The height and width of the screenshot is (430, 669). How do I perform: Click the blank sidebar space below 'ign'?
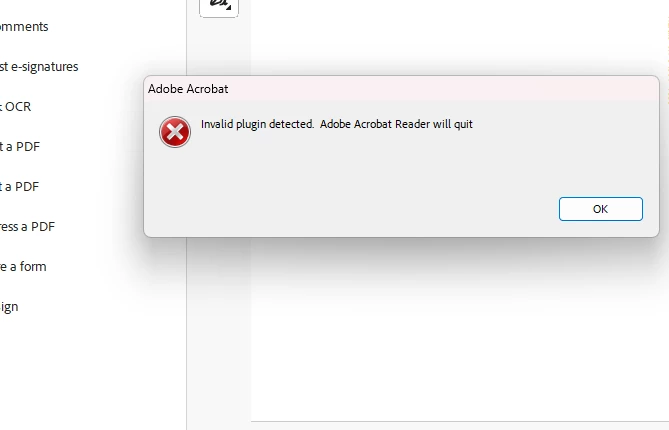[93, 371]
